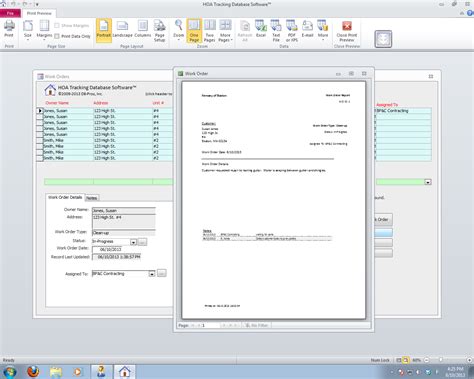Export report to Excel
474x379 pixels.
coord(261,29)
